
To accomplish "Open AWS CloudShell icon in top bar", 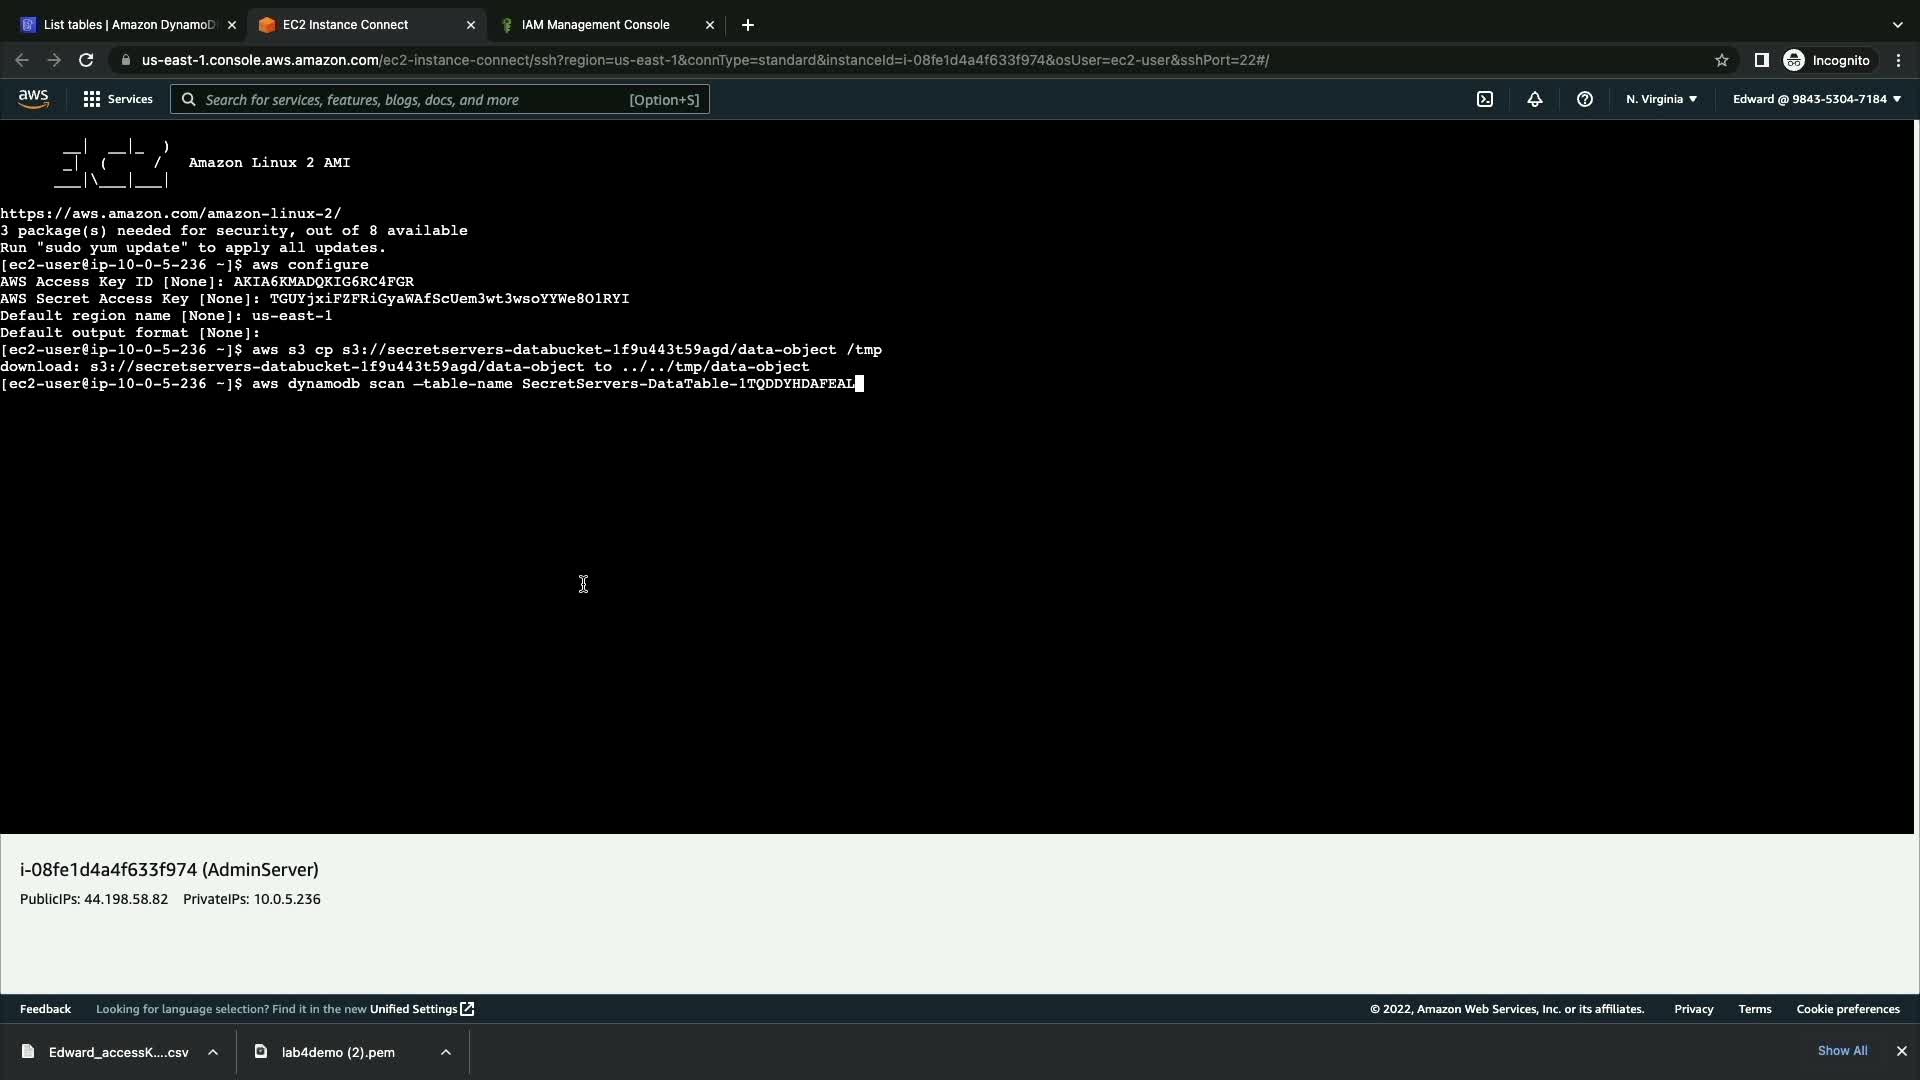I will pos(1485,99).
